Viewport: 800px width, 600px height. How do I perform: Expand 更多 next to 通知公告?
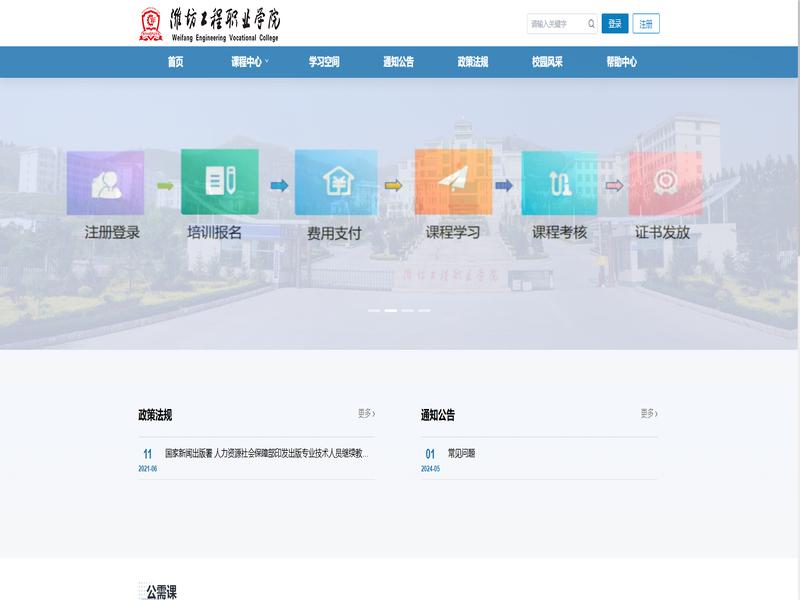[x=649, y=413]
